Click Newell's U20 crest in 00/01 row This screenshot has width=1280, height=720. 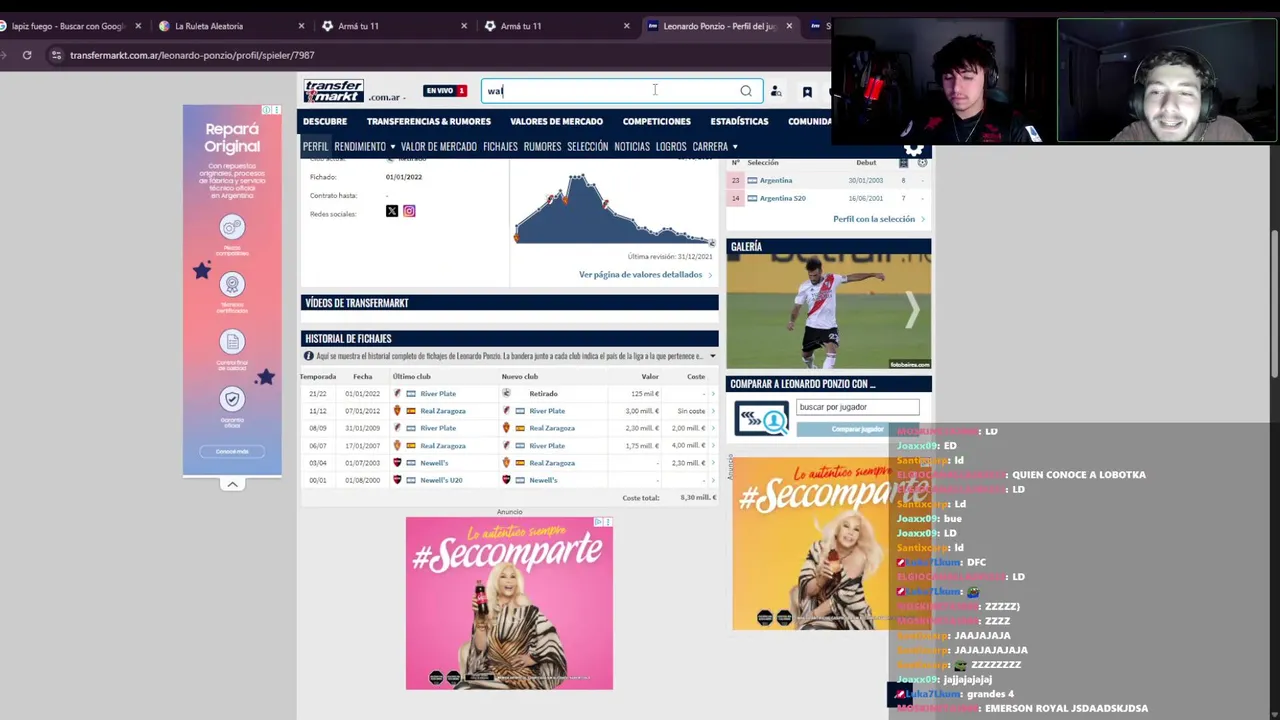click(397, 480)
